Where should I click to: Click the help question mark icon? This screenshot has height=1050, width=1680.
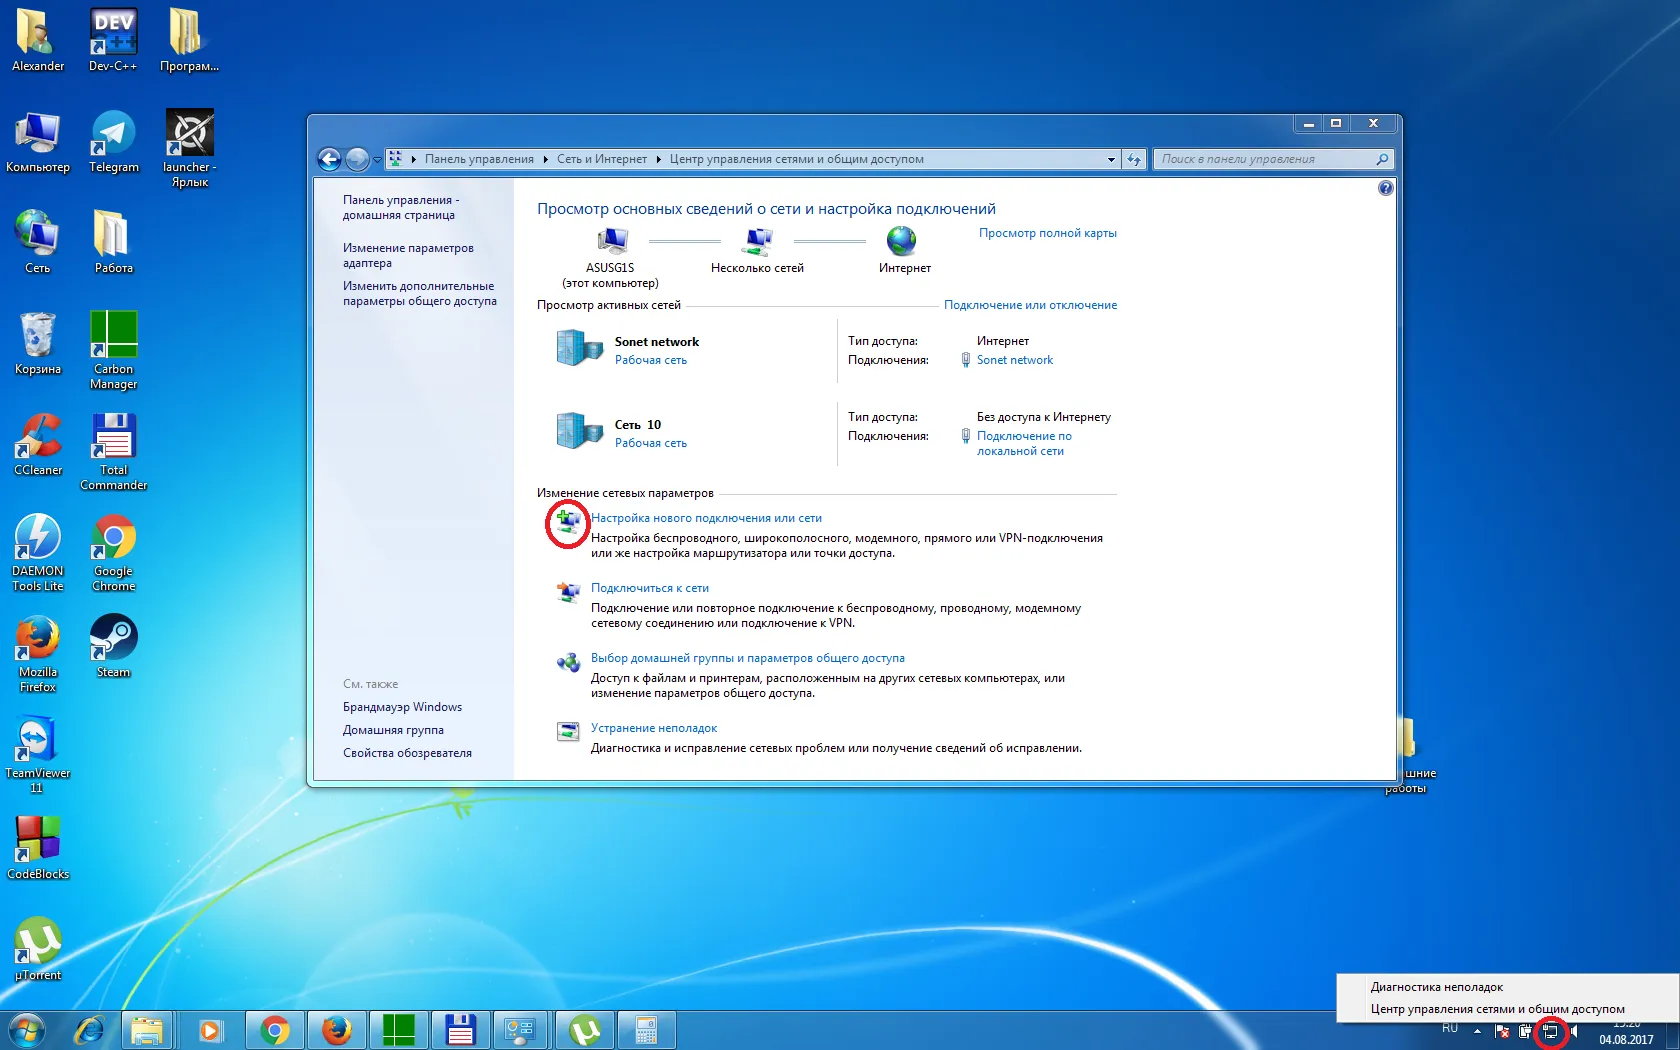(1385, 188)
